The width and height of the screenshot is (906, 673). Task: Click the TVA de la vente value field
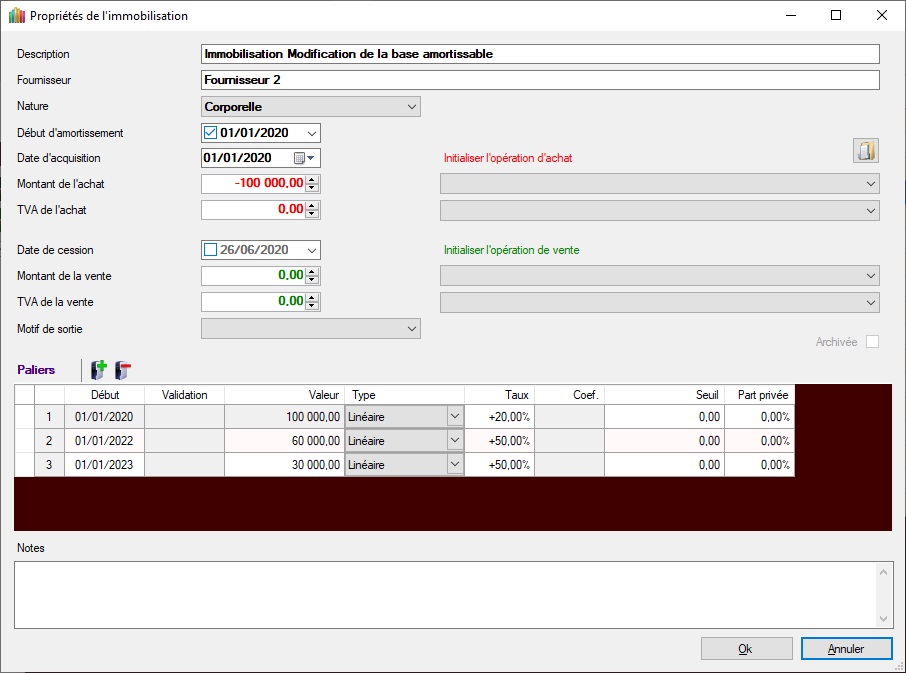(254, 302)
